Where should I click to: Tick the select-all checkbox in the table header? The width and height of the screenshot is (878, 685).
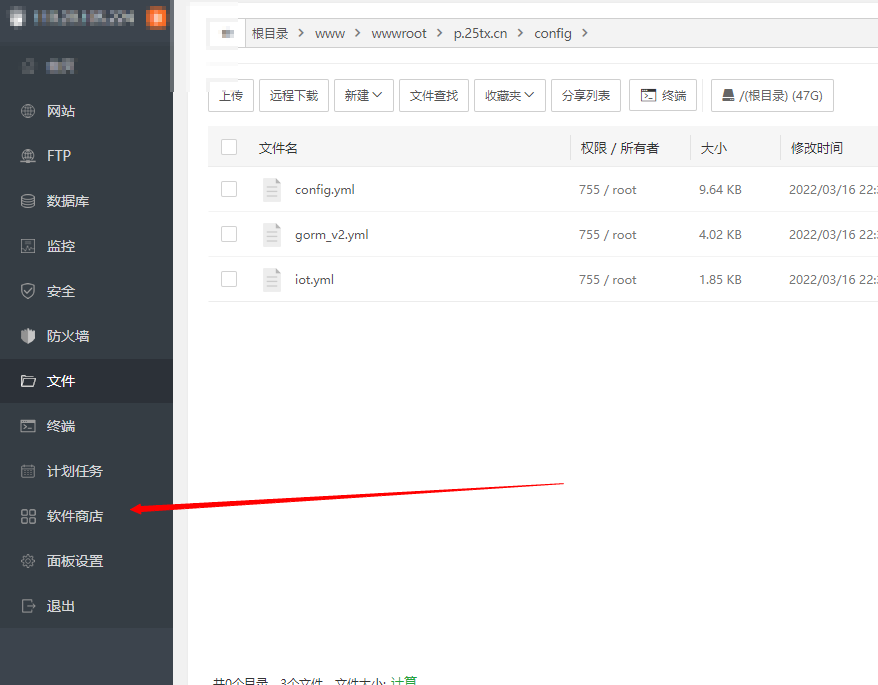[x=229, y=147]
